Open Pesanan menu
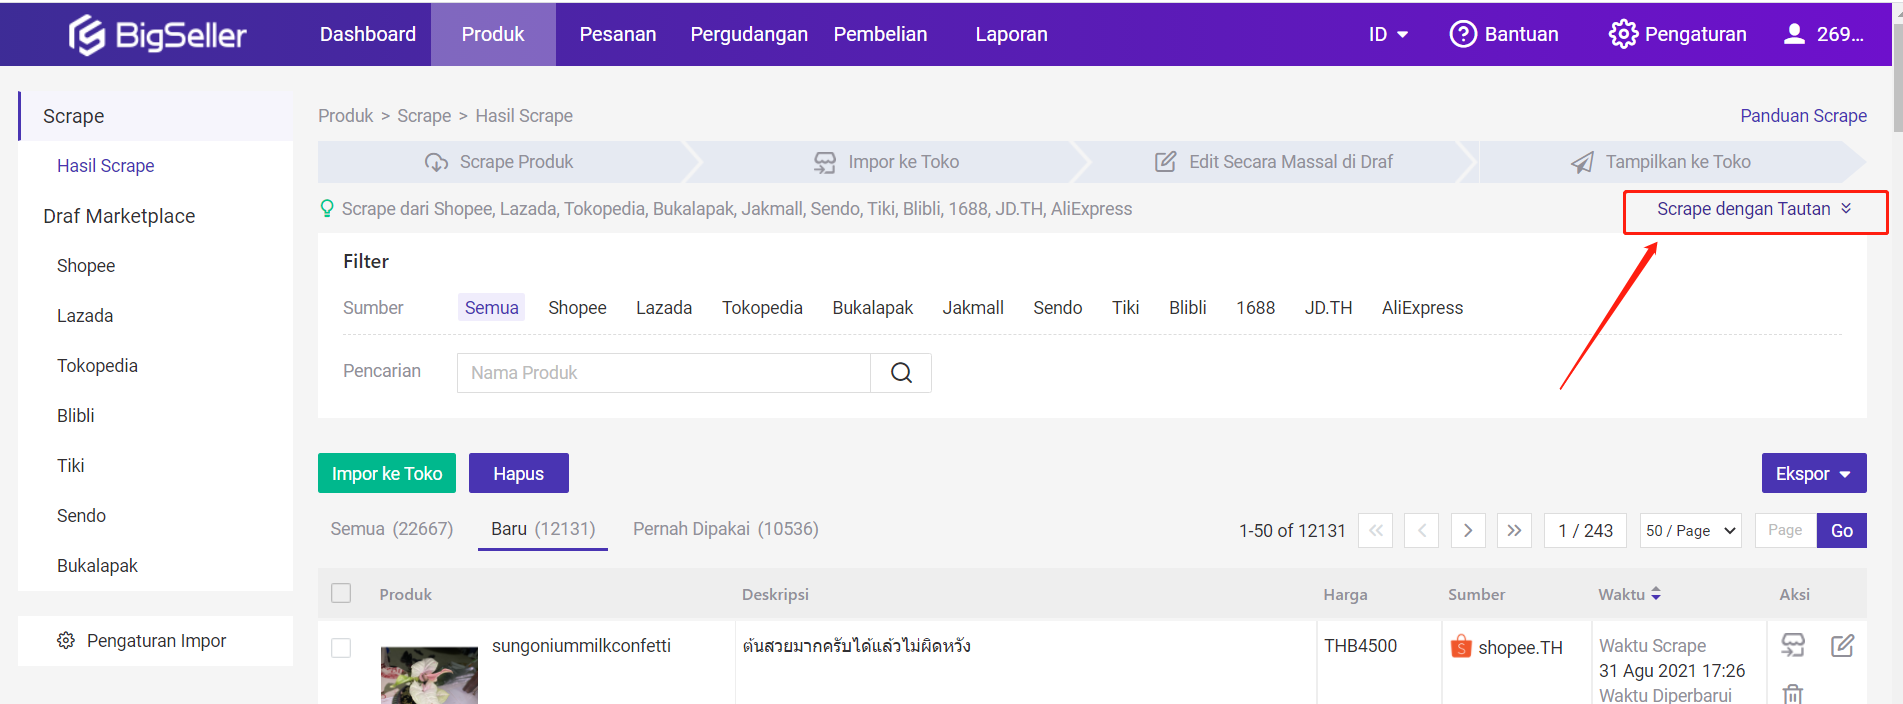The image size is (1903, 704). click(x=618, y=34)
